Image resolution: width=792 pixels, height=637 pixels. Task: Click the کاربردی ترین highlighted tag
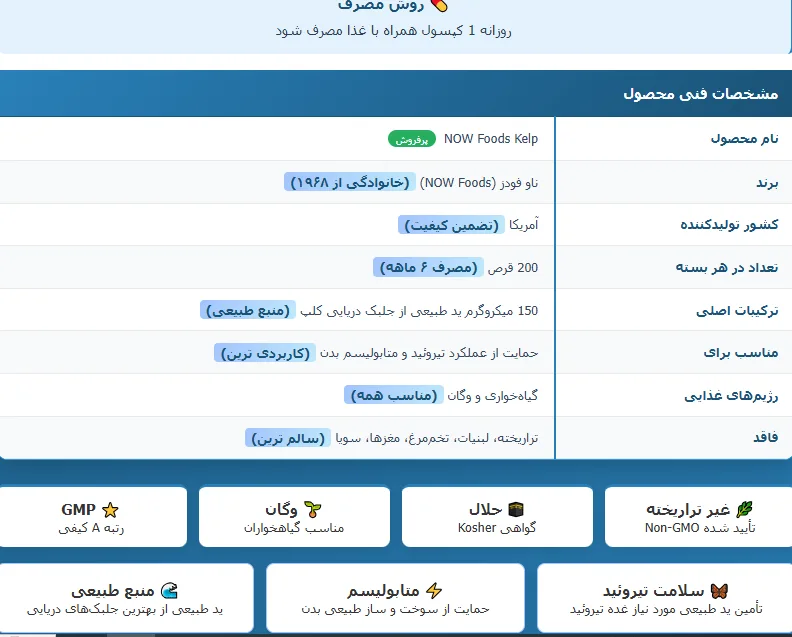[264, 353]
